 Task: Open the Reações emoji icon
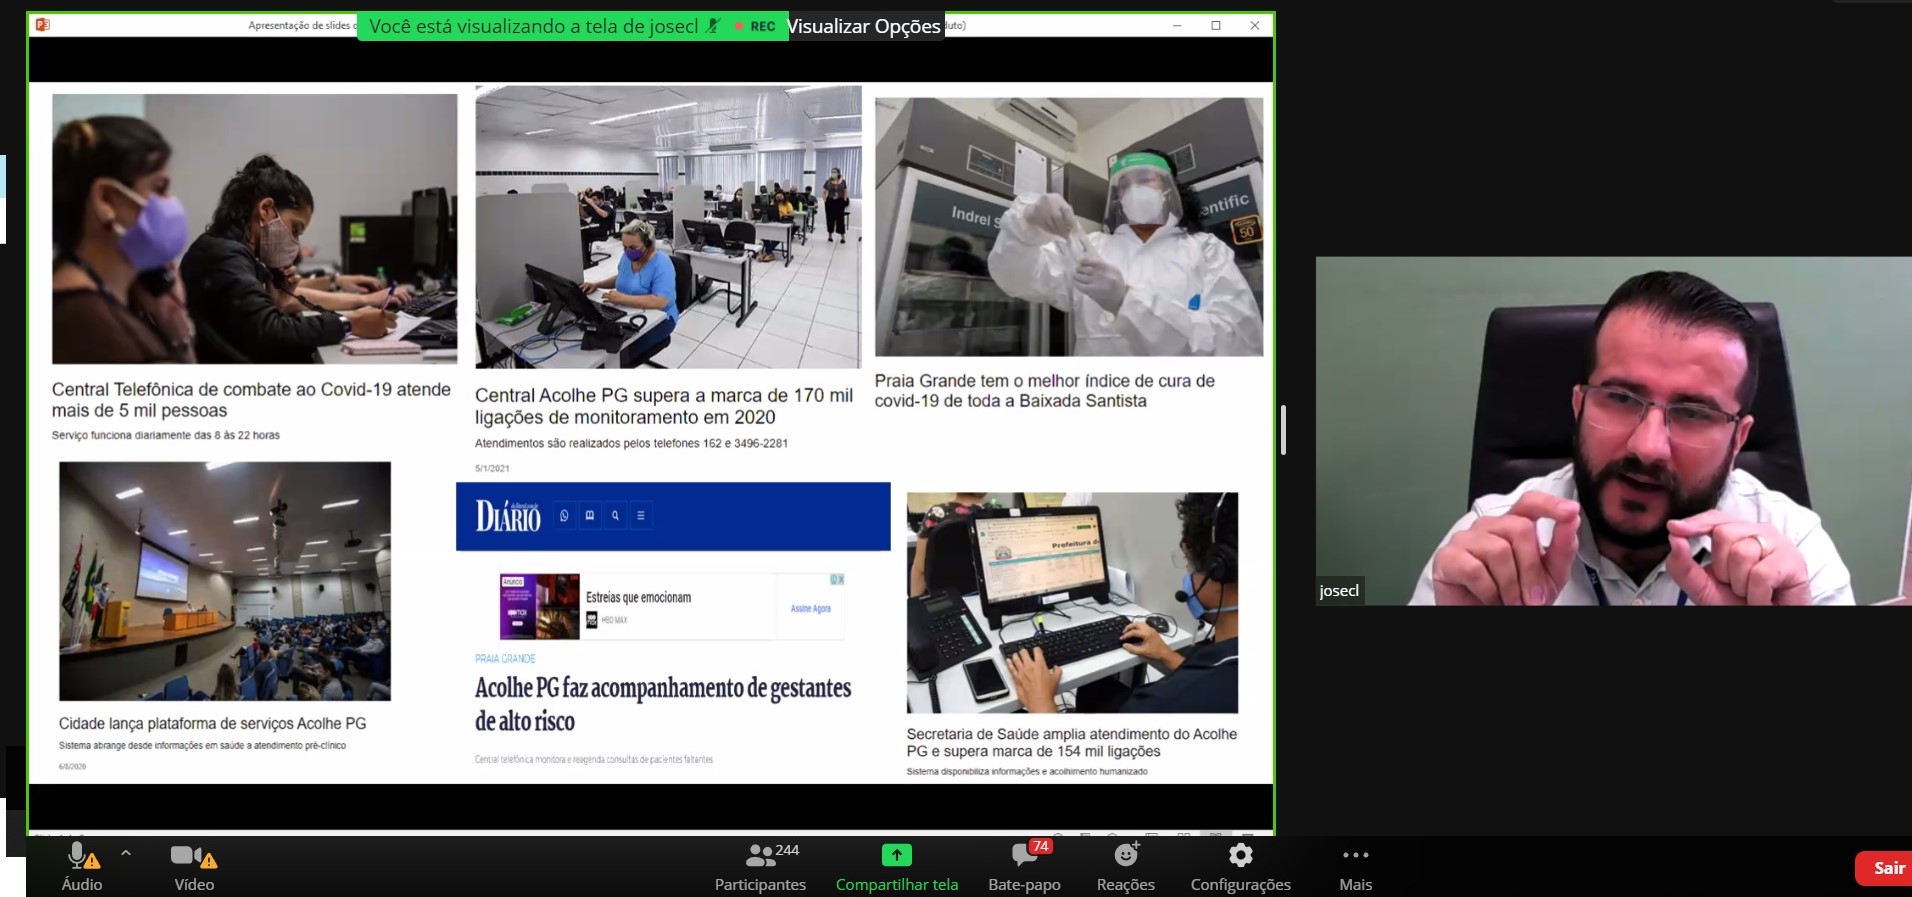(x=1126, y=856)
